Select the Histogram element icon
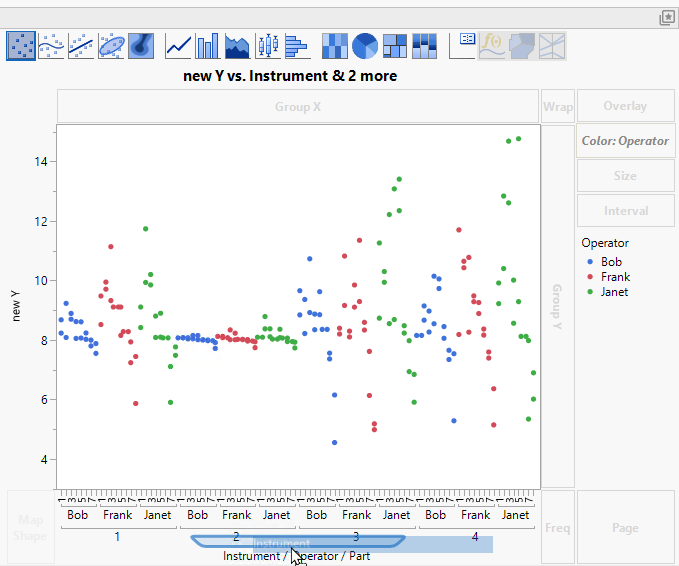Image resolution: width=679 pixels, height=566 pixels. coord(297,46)
